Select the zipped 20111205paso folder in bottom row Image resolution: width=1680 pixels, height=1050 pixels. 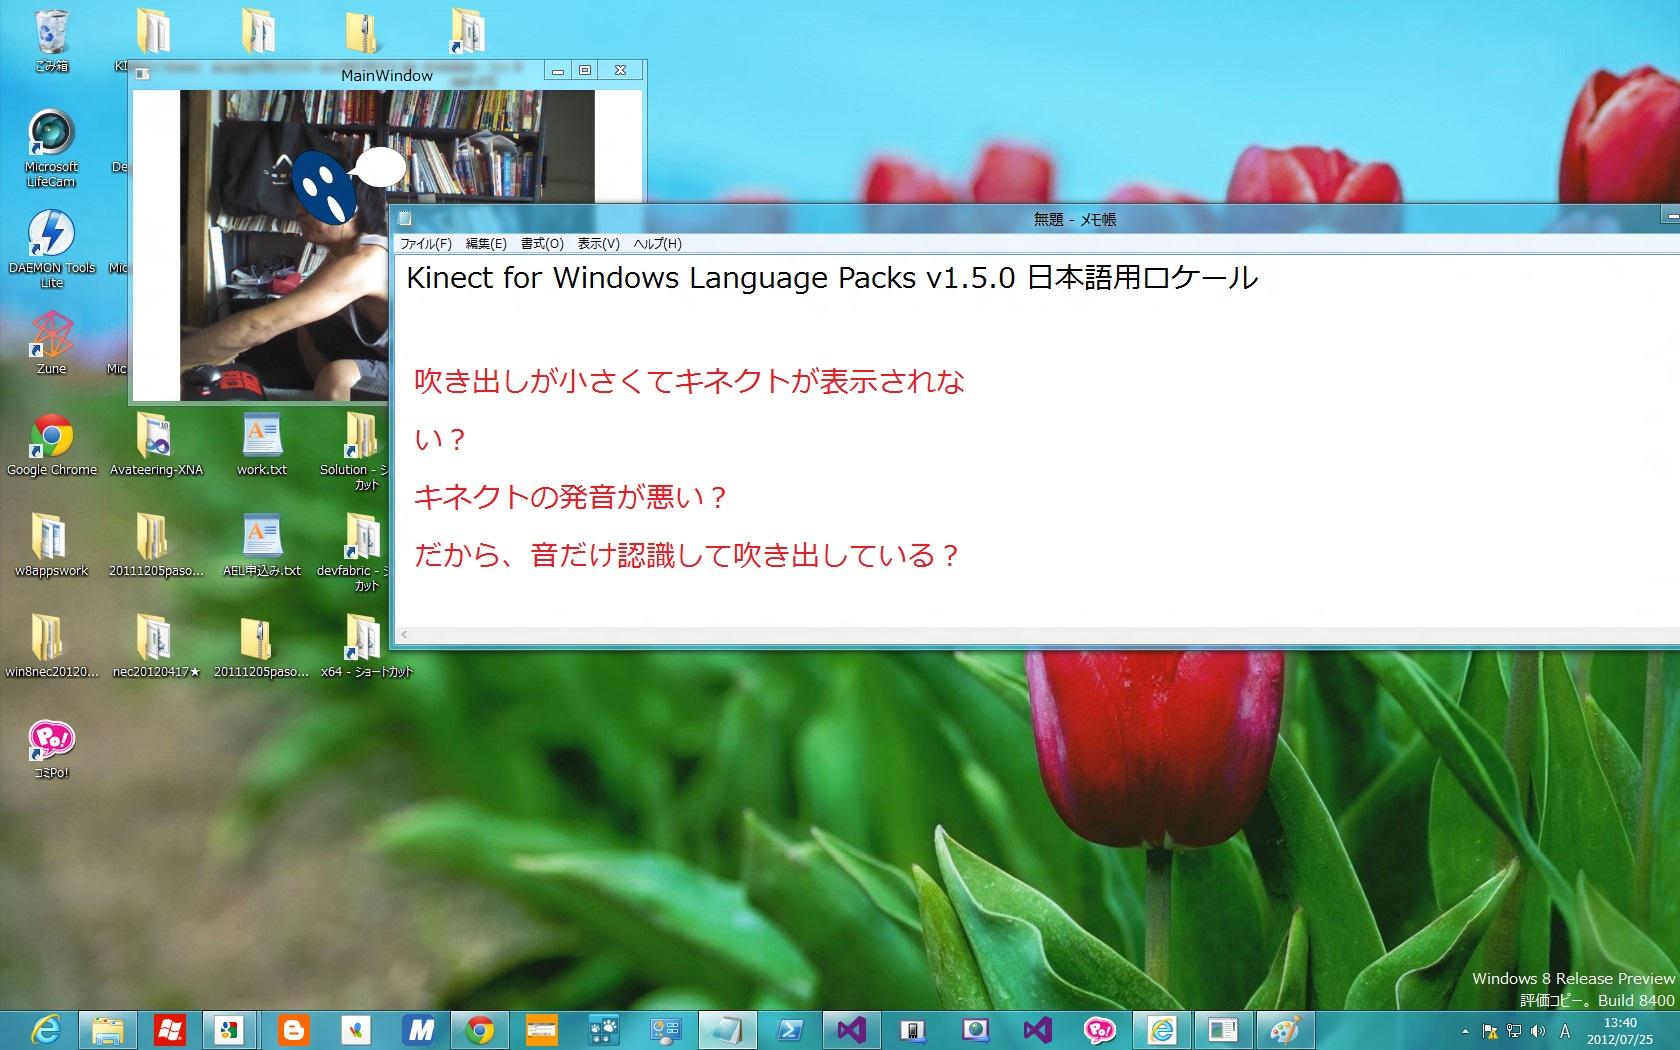pyautogui.click(x=261, y=647)
